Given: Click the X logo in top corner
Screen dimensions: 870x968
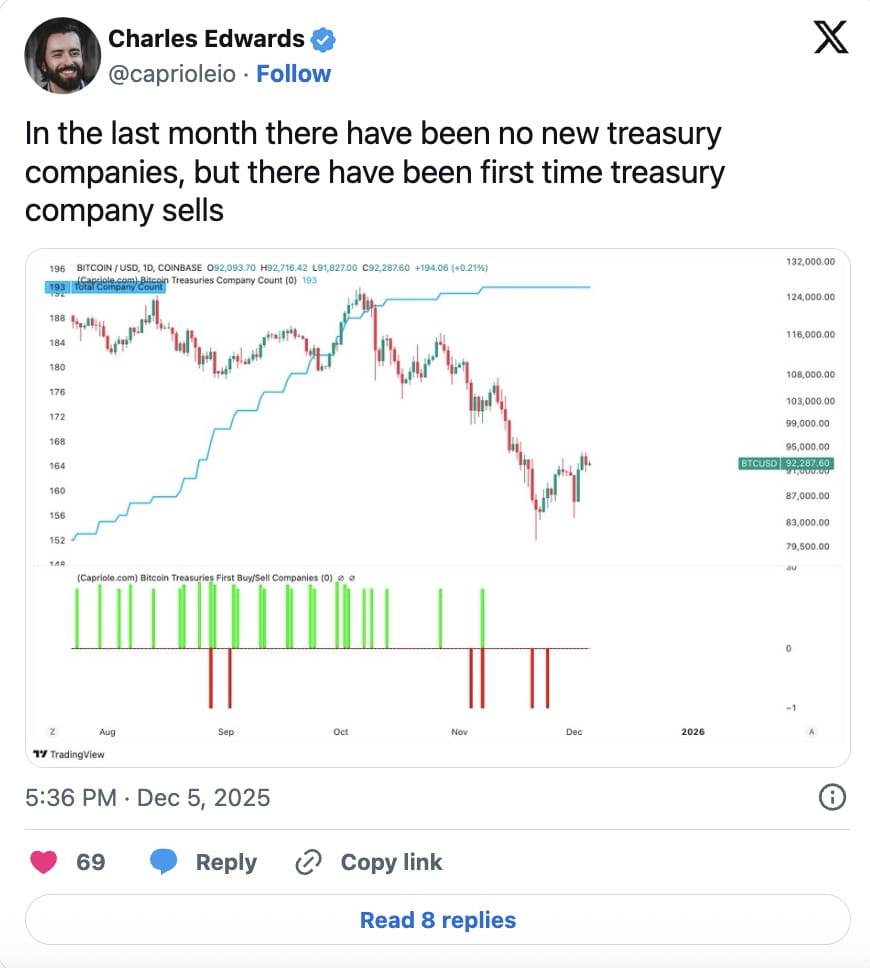Looking at the screenshot, I should pyautogui.click(x=831, y=37).
